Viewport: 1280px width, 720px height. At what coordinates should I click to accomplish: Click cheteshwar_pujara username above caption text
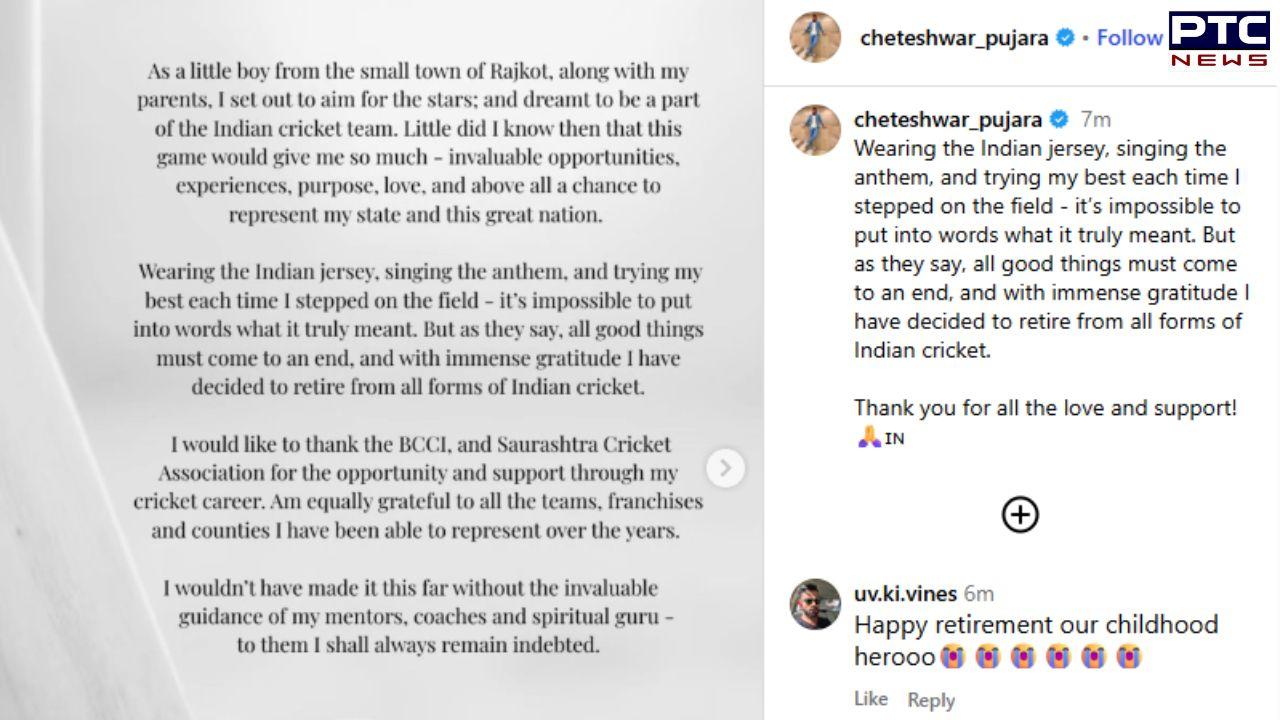947,119
